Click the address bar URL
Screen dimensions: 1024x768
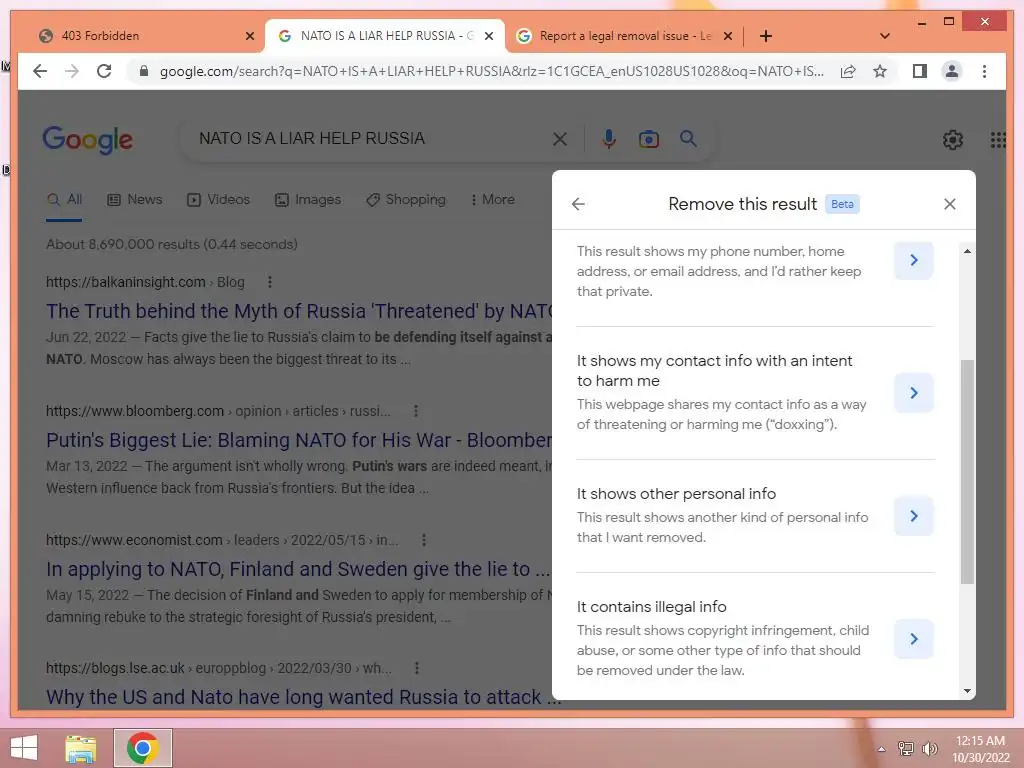(491, 71)
